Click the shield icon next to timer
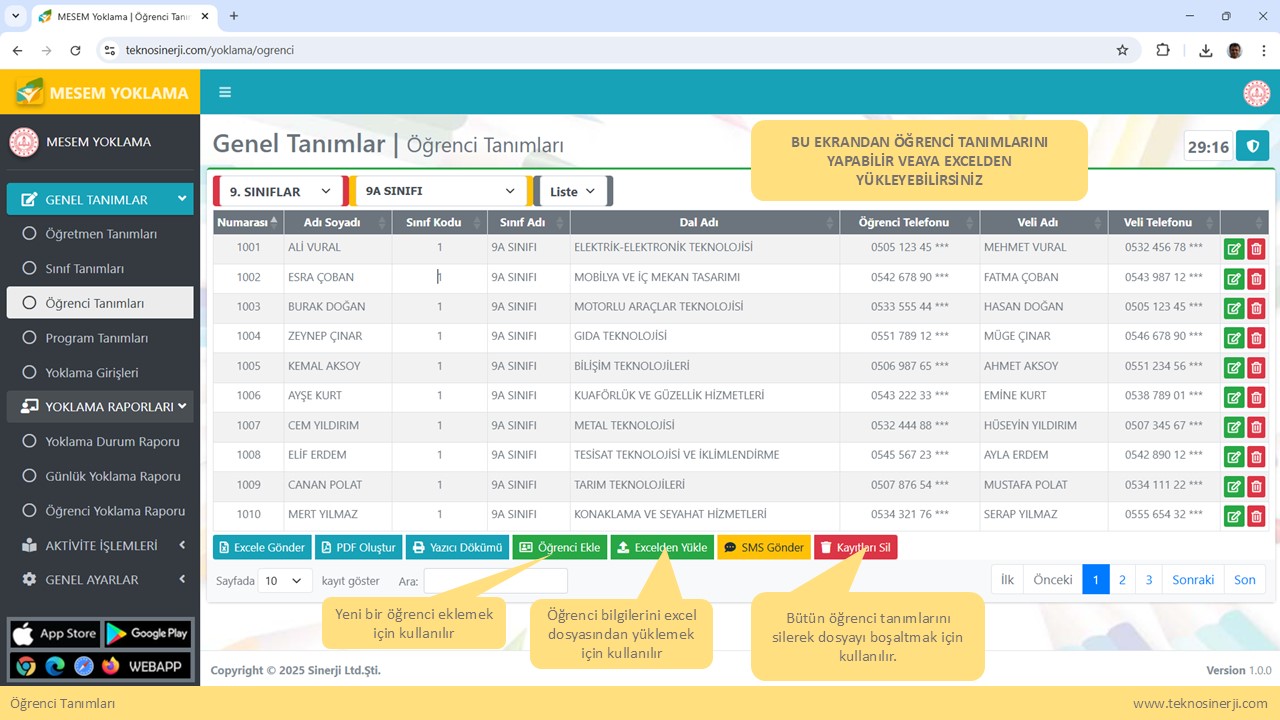This screenshot has width=1280, height=720. (1252, 146)
